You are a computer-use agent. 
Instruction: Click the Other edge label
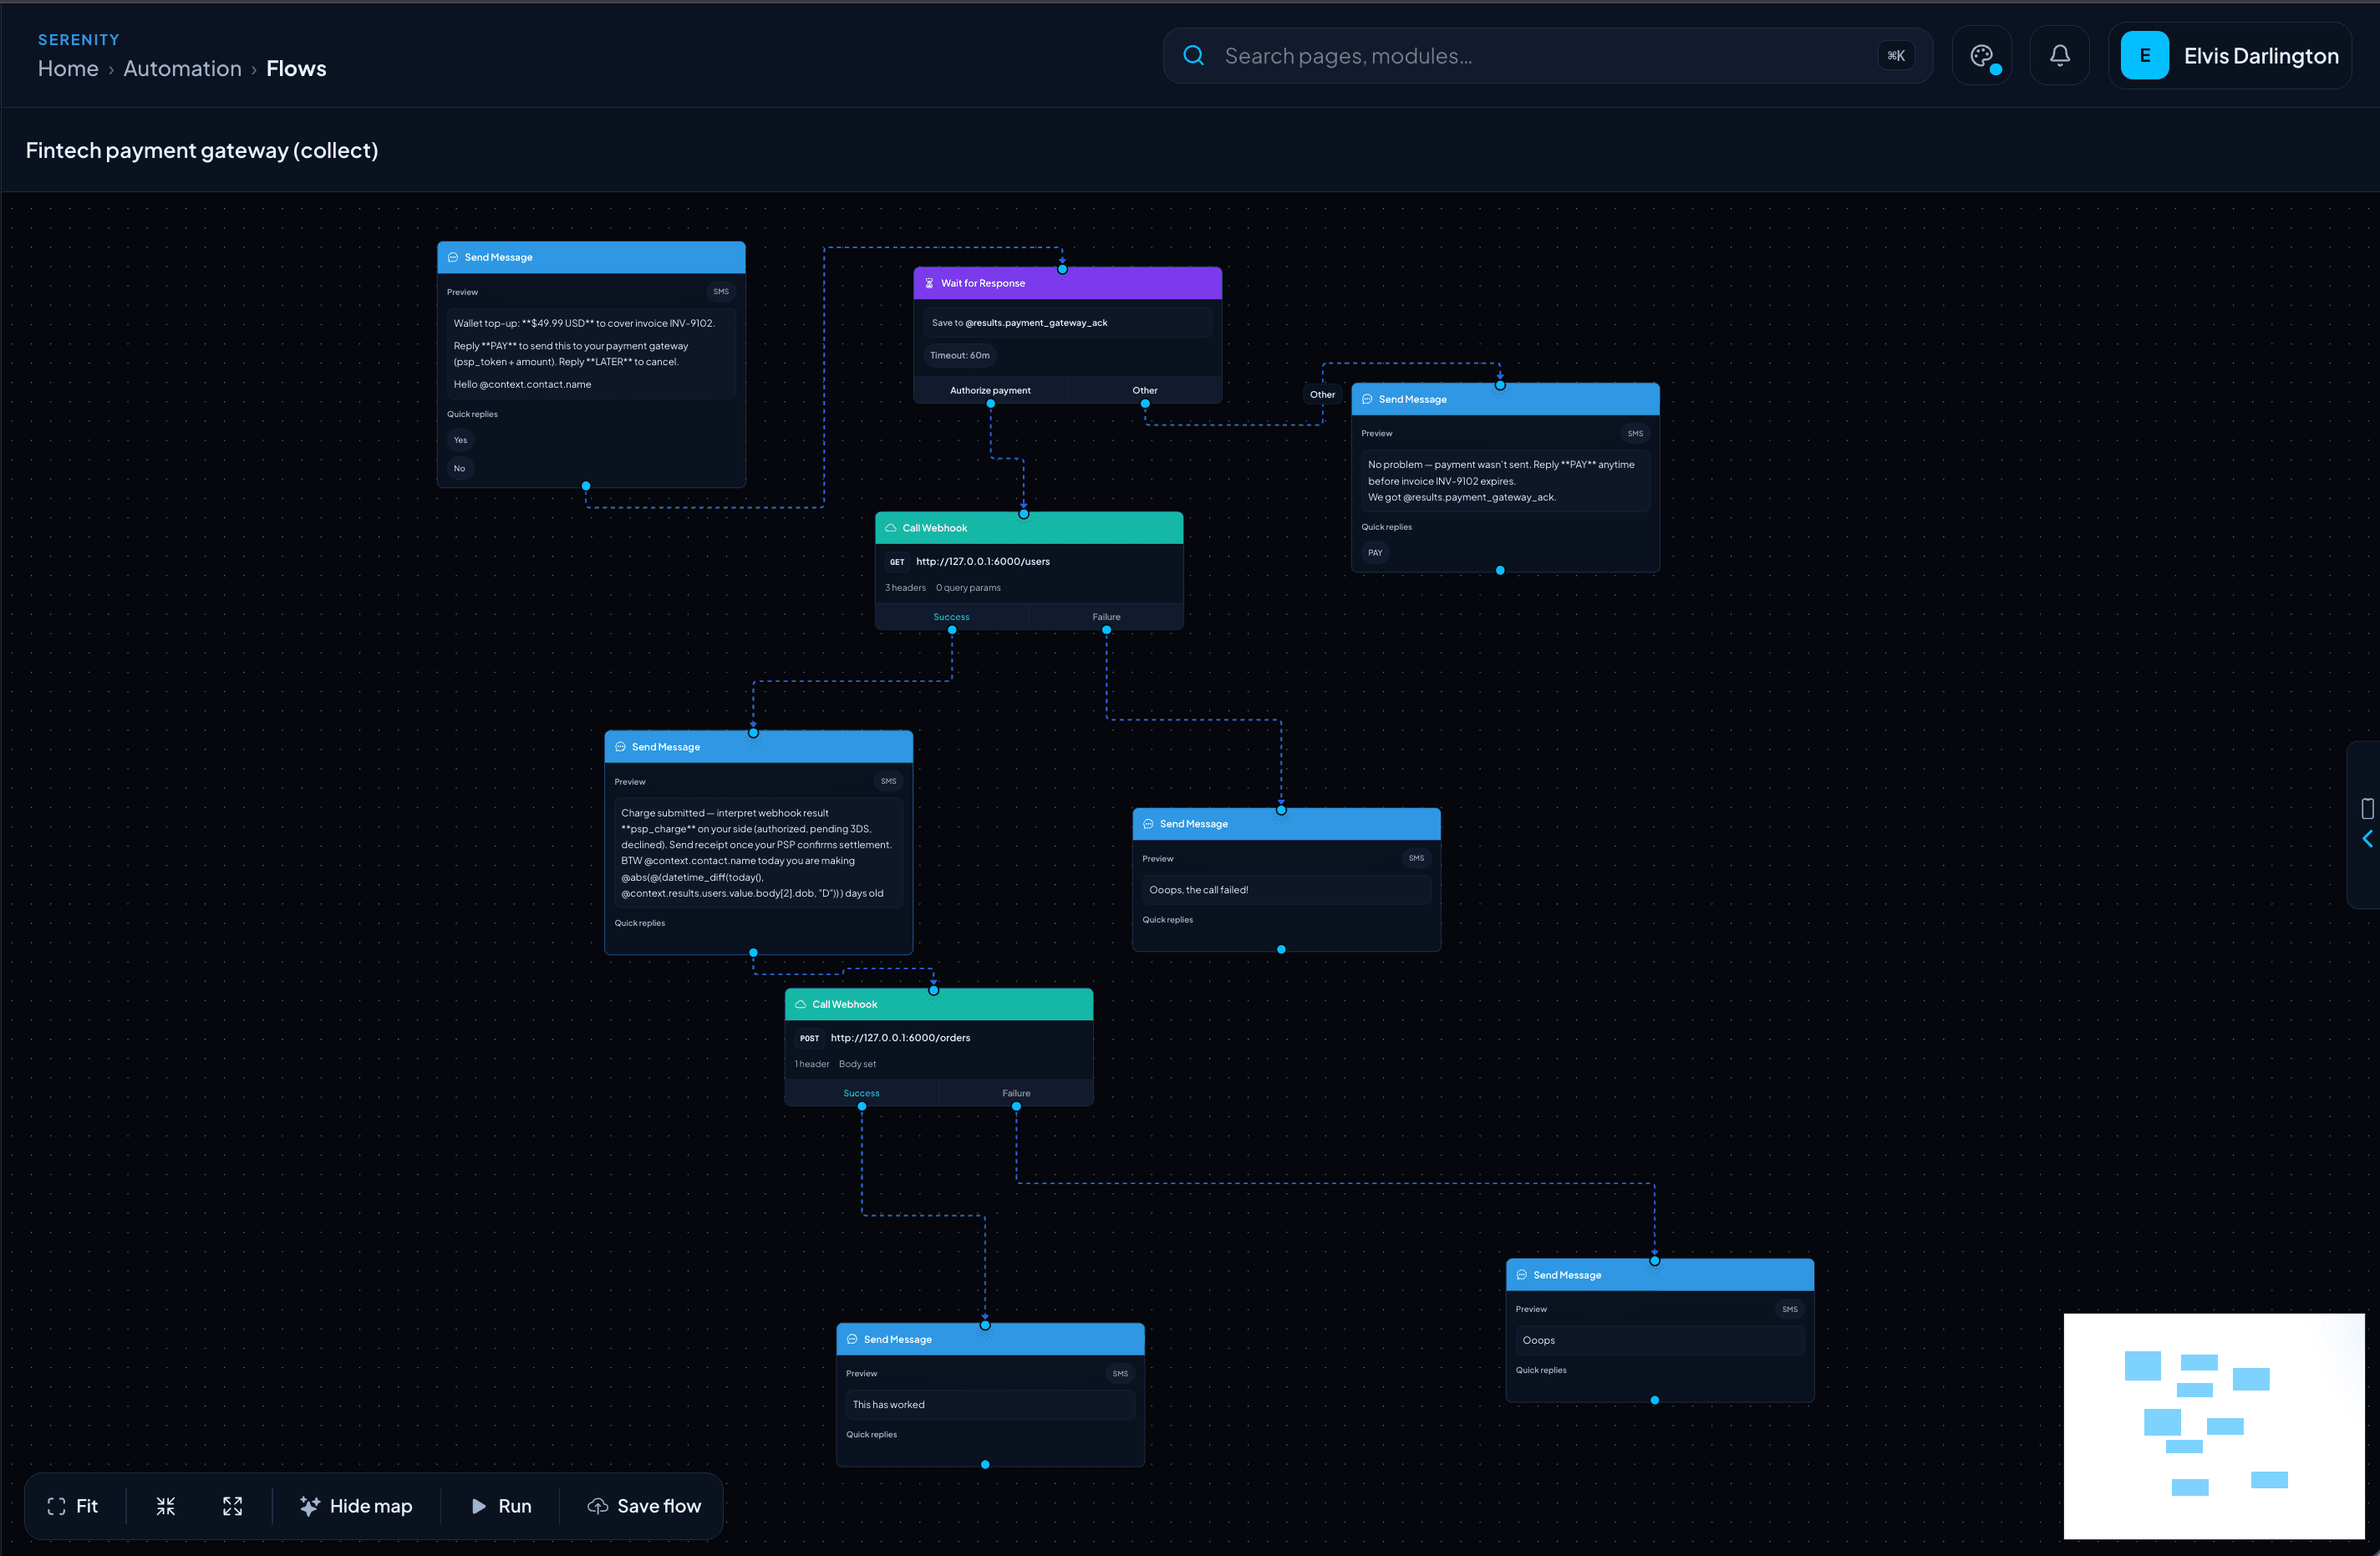coord(1322,394)
